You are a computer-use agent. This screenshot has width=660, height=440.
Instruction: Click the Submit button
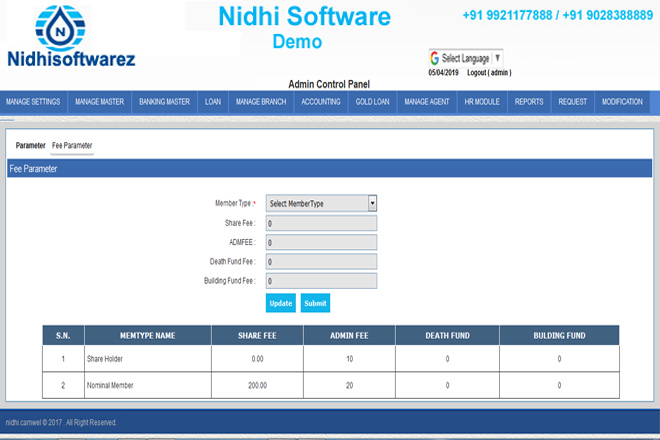[315, 303]
